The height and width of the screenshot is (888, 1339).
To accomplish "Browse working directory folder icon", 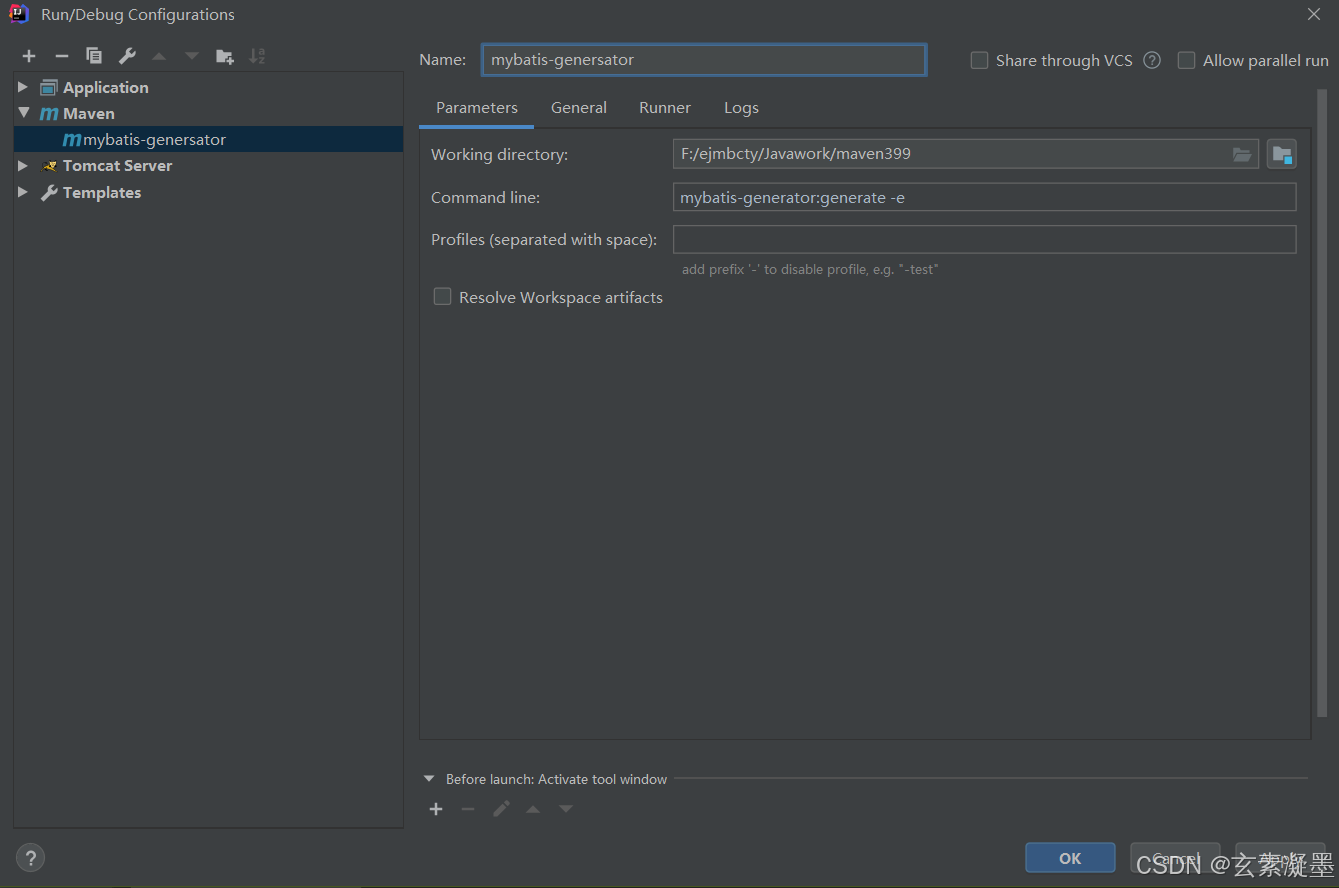I will 1242,154.
